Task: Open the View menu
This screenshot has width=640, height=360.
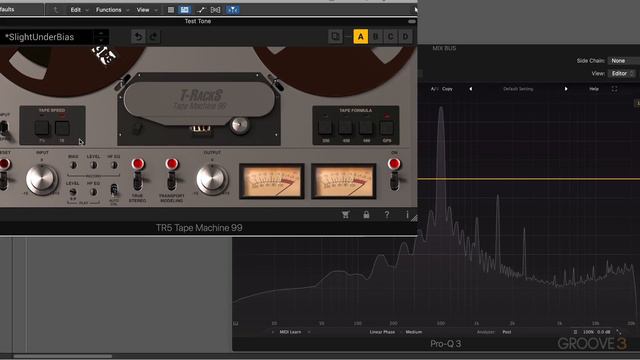Action: click(x=143, y=10)
